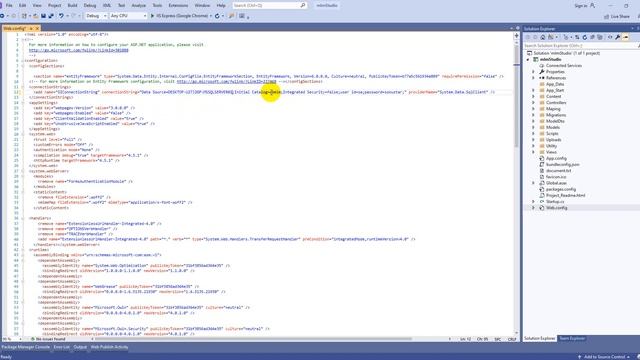The height and width of the screenshot is (360, 640).
Task: Close the Web.config tab
Action: click(x=37, y=29)
